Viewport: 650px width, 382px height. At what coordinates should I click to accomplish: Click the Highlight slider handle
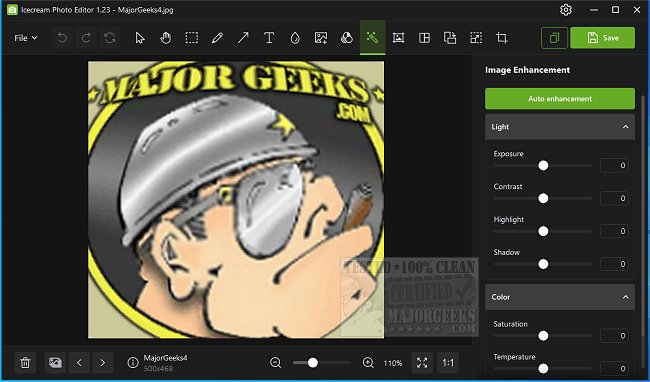[x=543, y=231]
